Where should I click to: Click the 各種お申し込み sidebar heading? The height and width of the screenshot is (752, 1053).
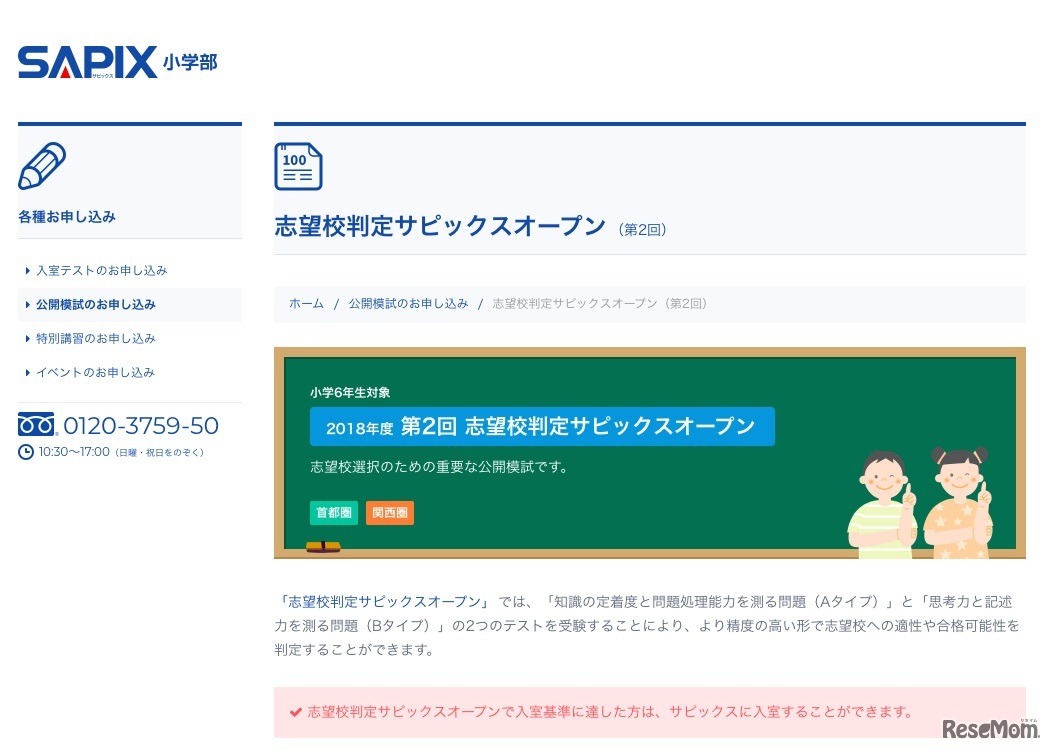[66, 217]
